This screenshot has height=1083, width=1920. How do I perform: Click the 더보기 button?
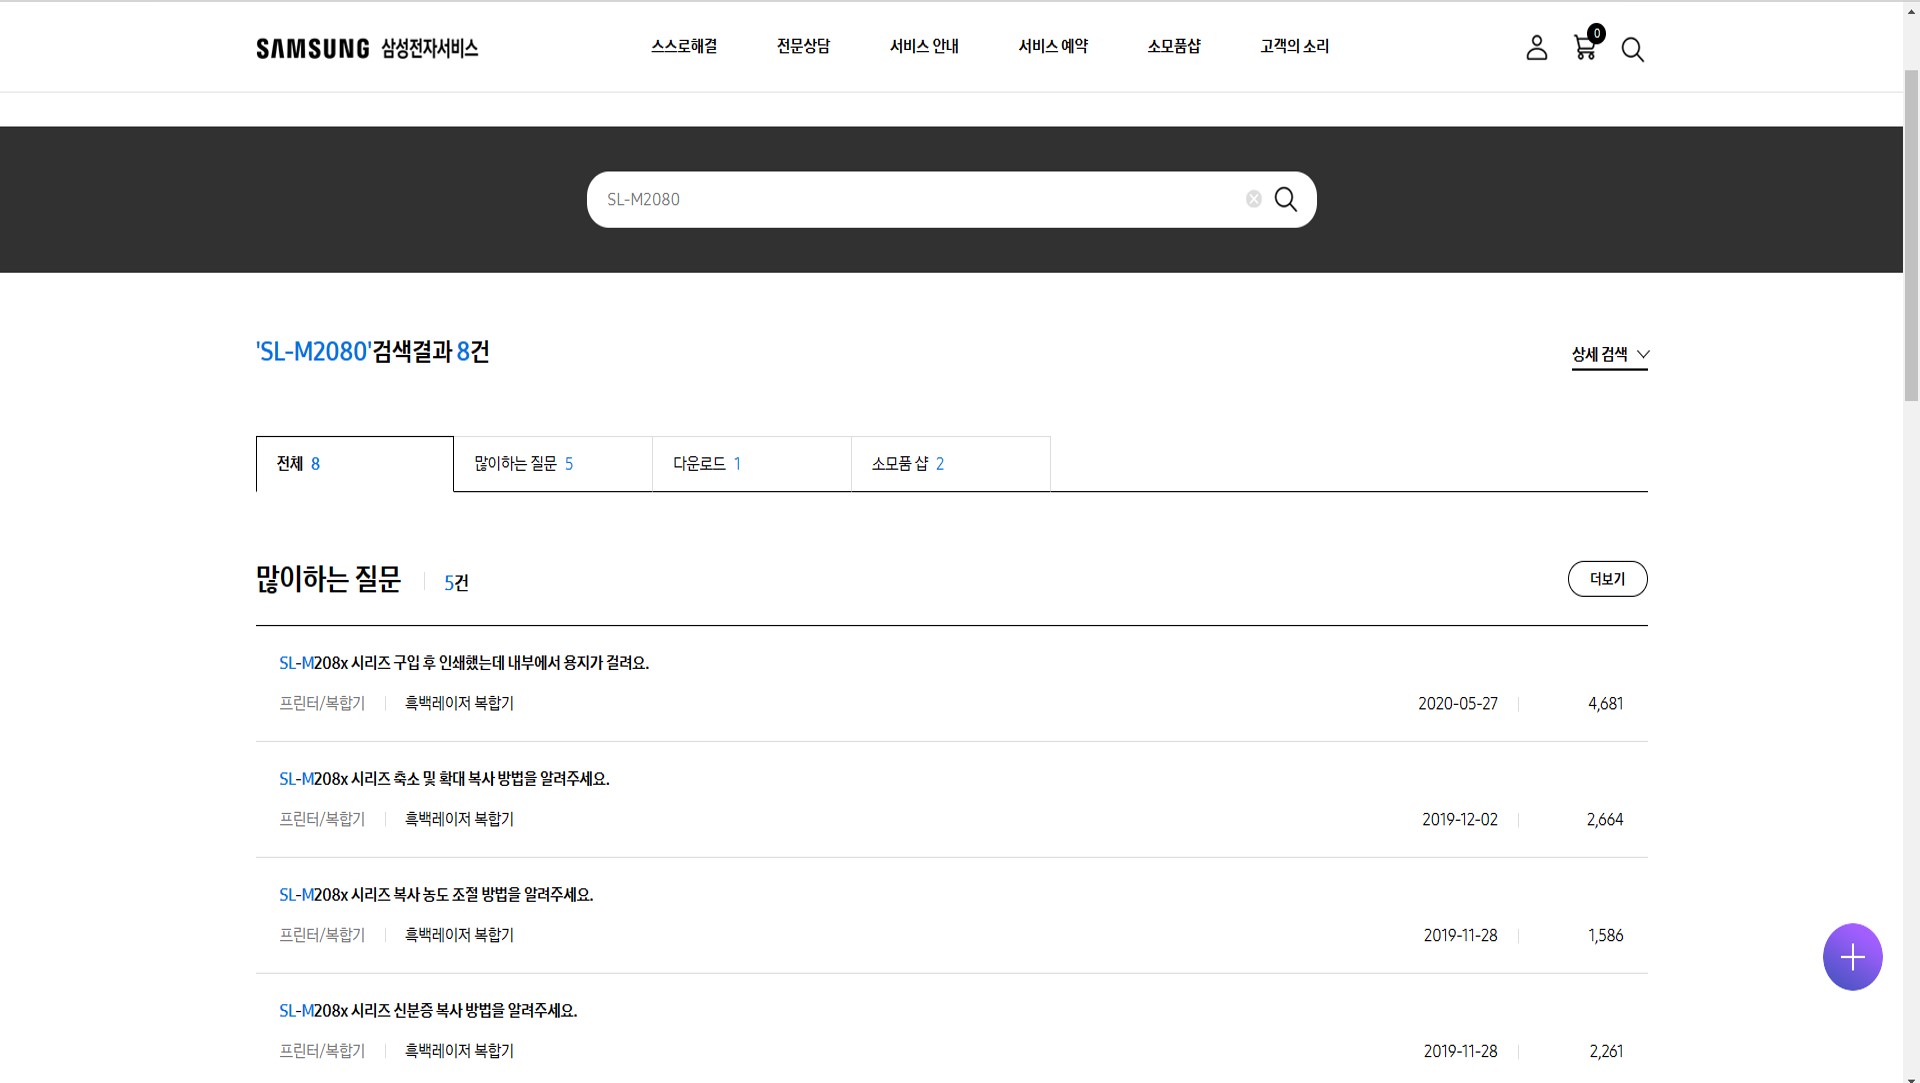pyautogui.click(x=1607, y=579)
